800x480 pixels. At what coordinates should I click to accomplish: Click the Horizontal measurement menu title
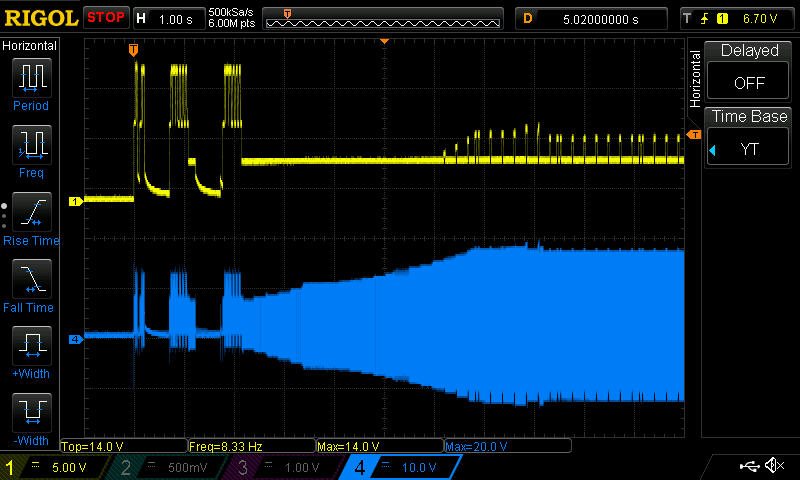(x=30, y=46)
